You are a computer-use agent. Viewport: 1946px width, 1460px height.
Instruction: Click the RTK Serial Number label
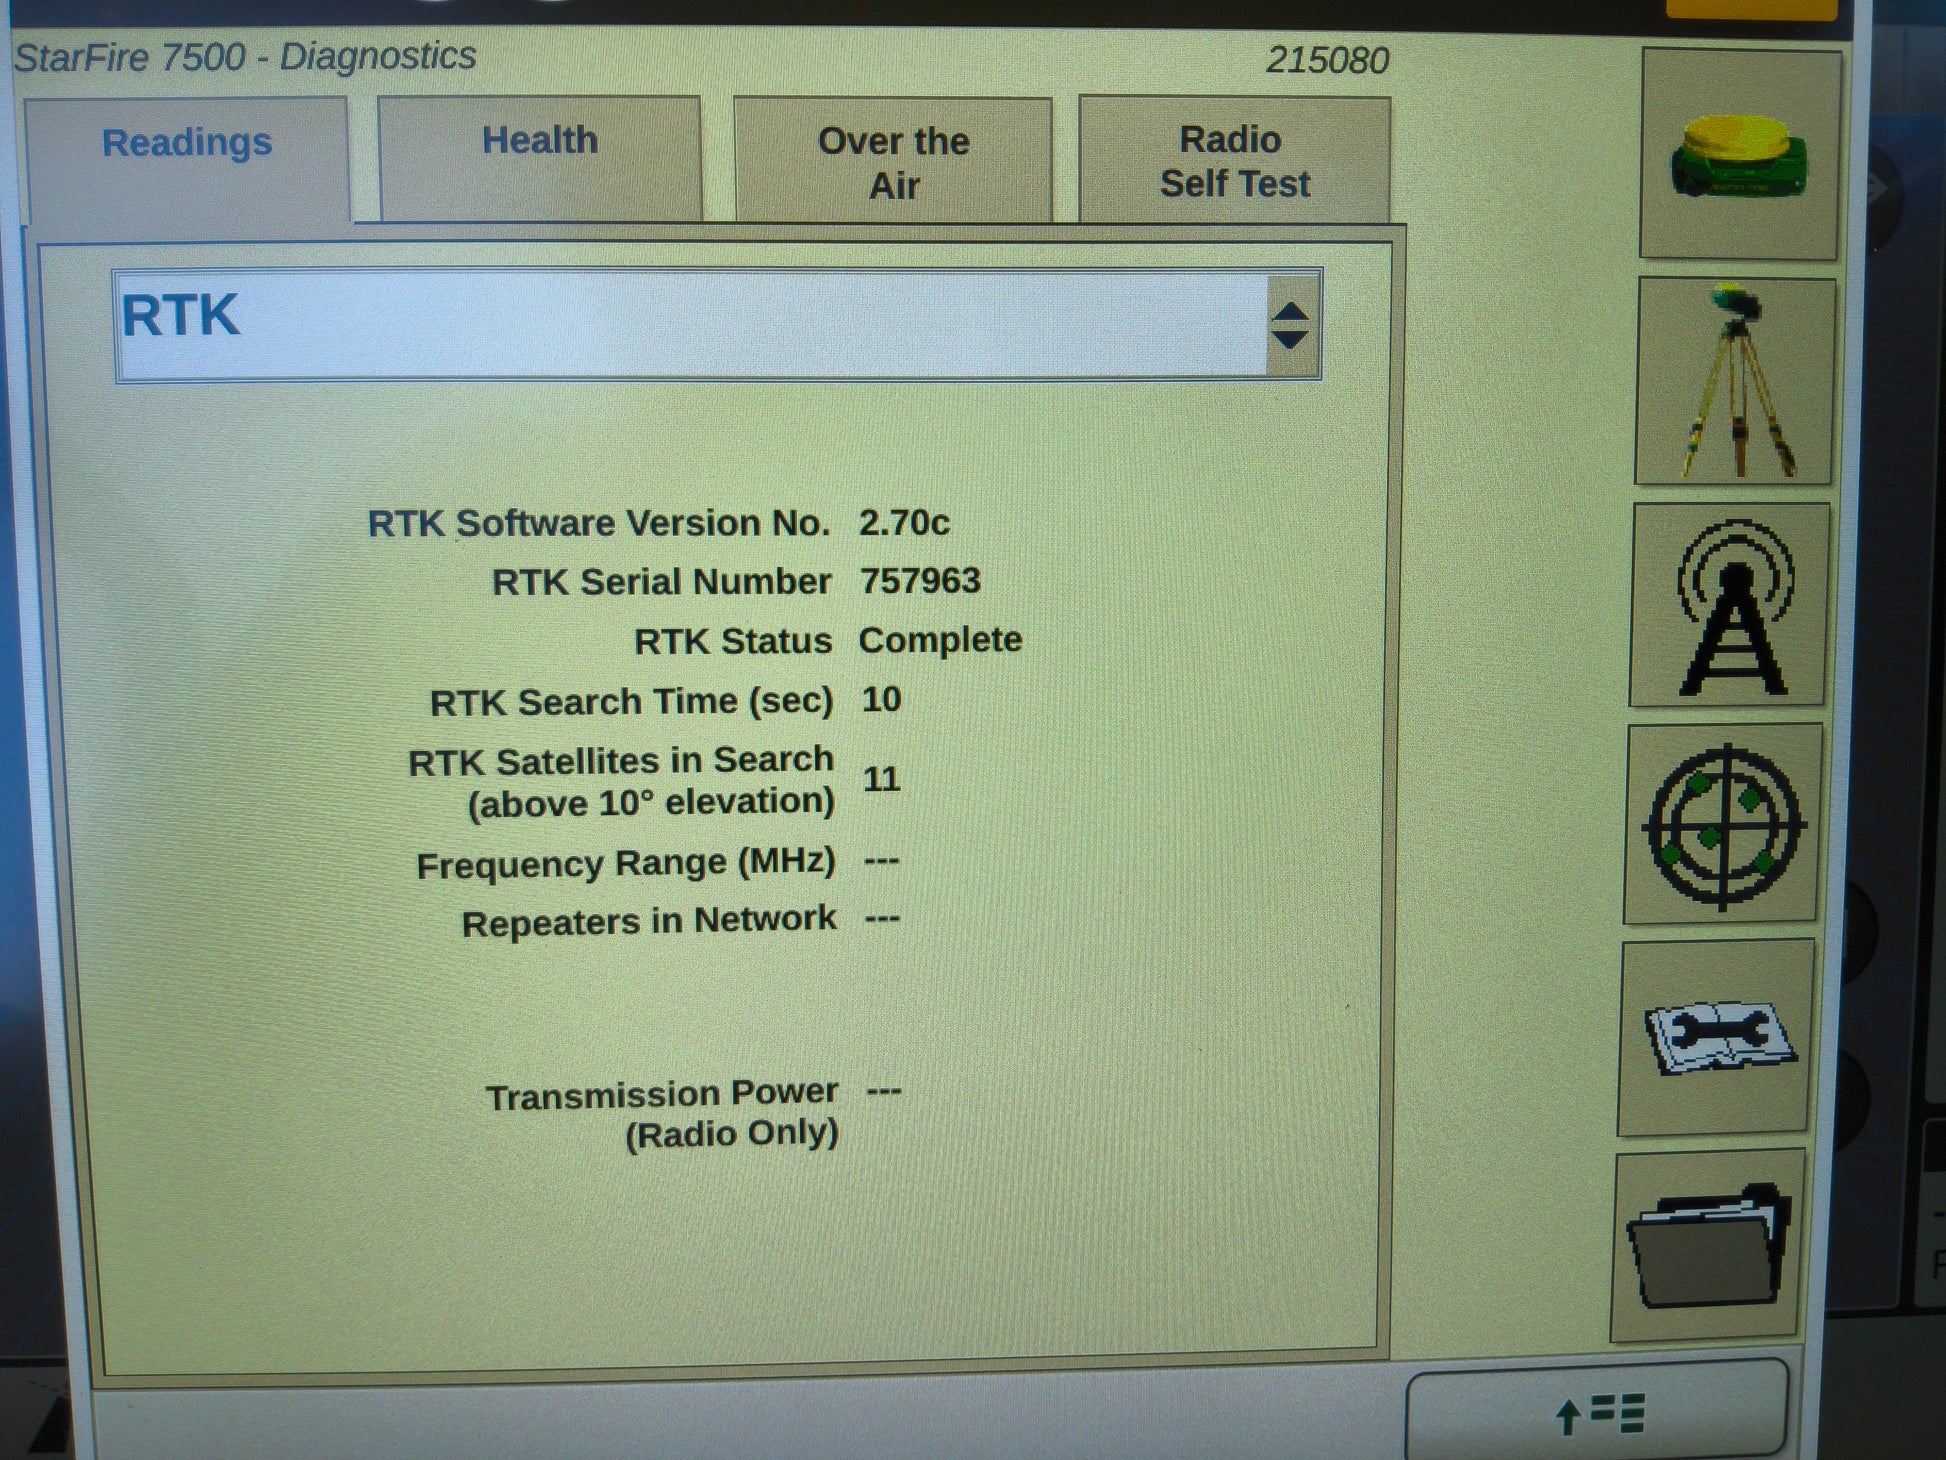(661, 582)
